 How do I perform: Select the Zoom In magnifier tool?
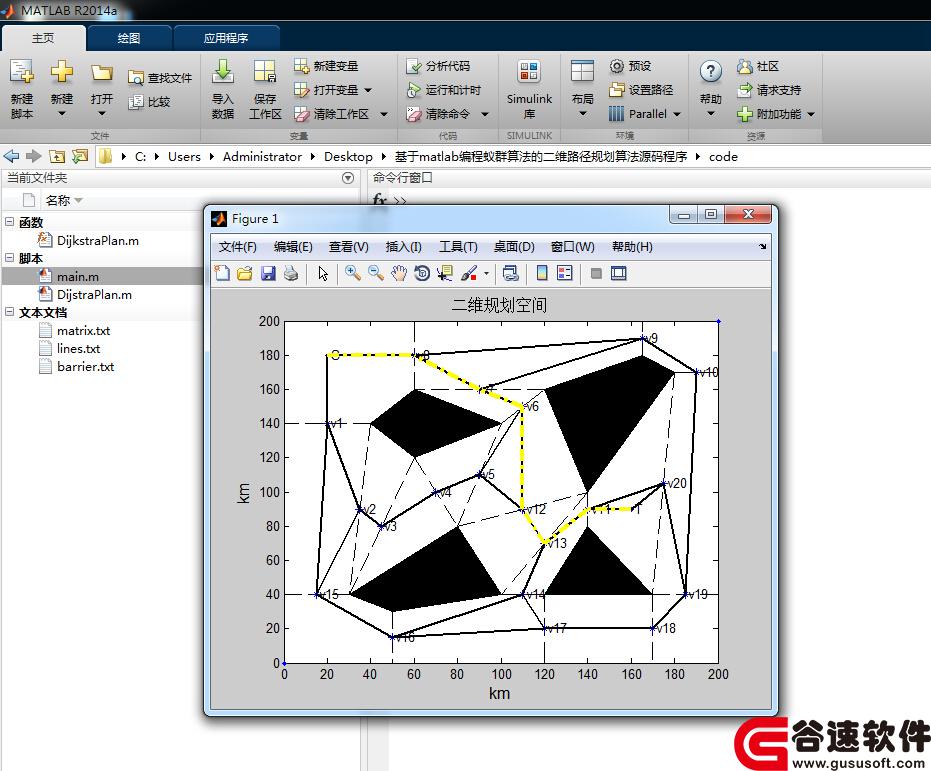click(x=353, y=273)
